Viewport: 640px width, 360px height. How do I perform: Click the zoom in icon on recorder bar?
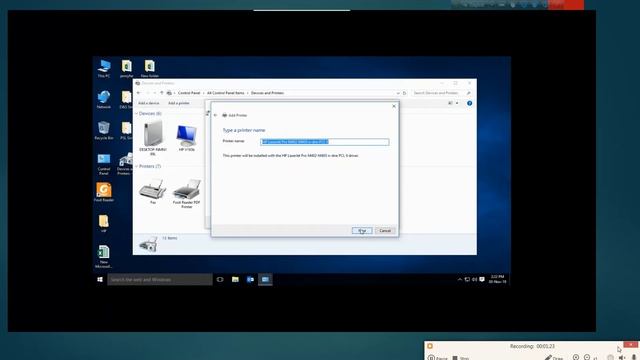pos(576,357)
